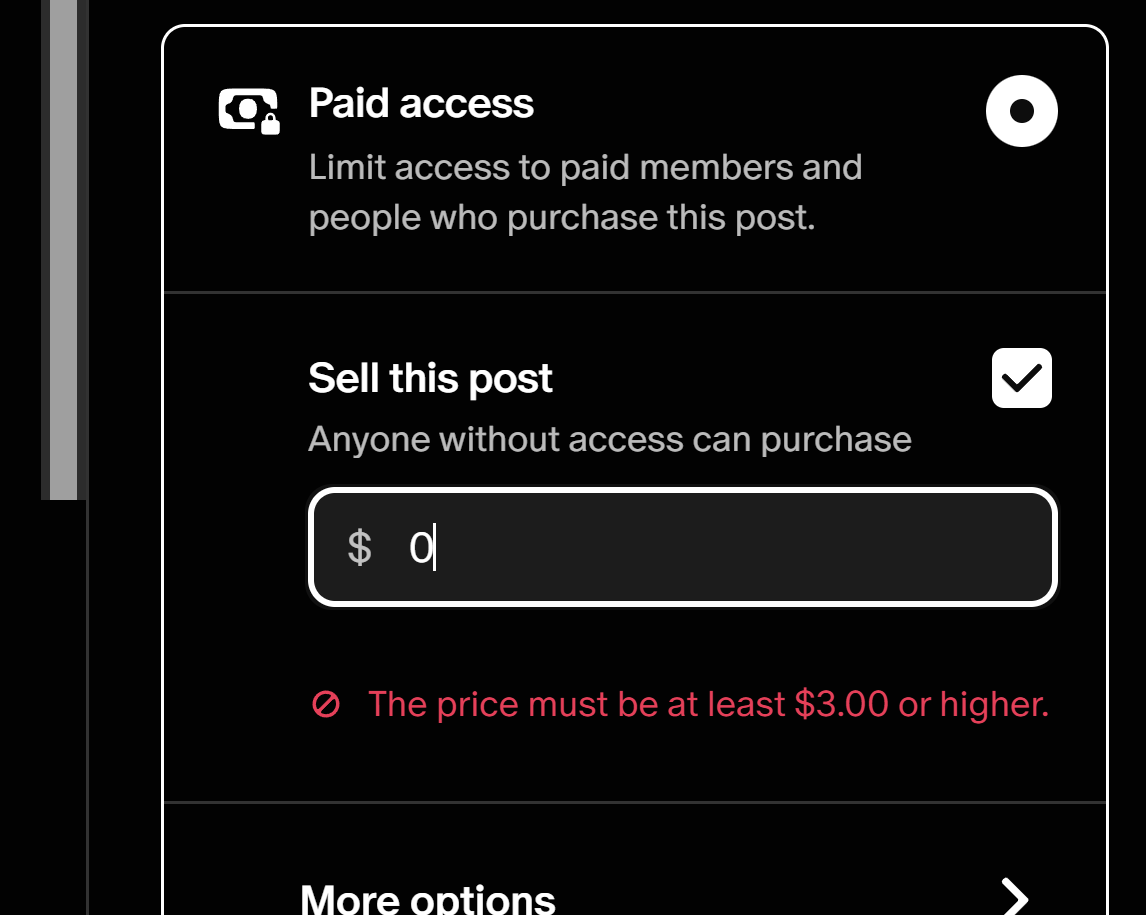Click the second line reading people who purchase this post
This screenshot has width=1146, height=915.
click(x=562, y=218)
